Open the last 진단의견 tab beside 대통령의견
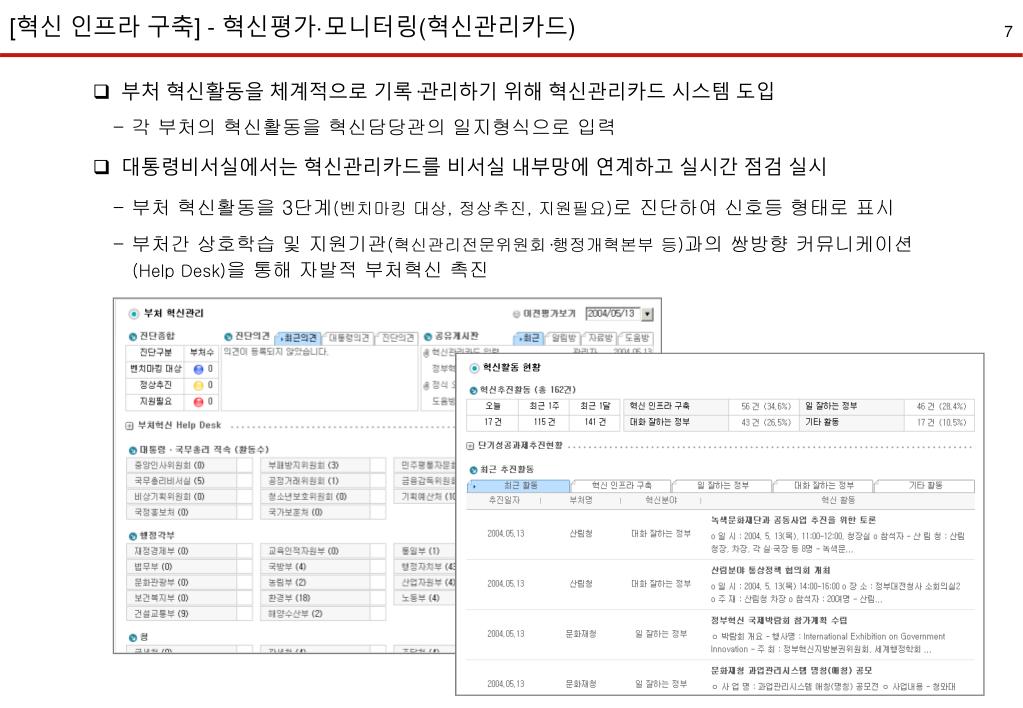 397,337
